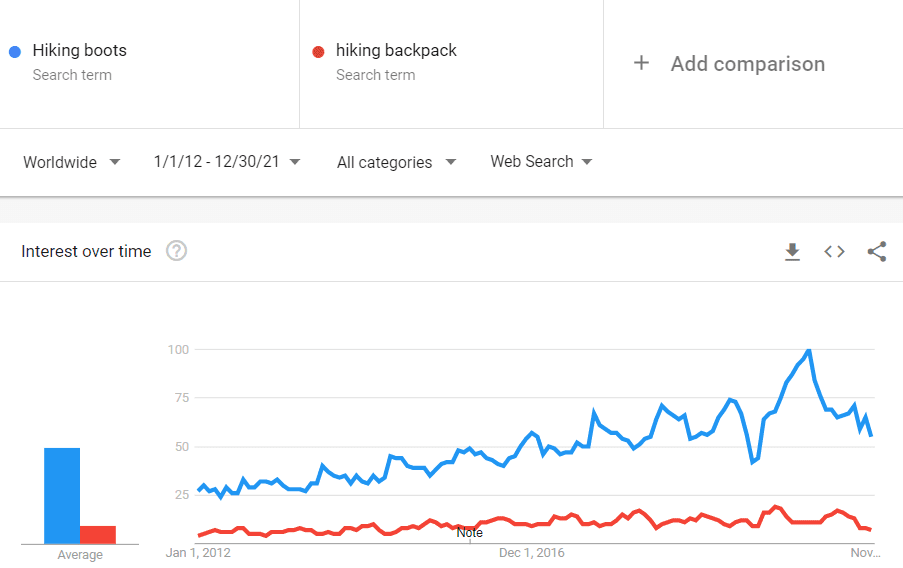This screenshot has height=568, width=903.
Task: Open the Interest over time help icon
Action: [x=176, y=251]
